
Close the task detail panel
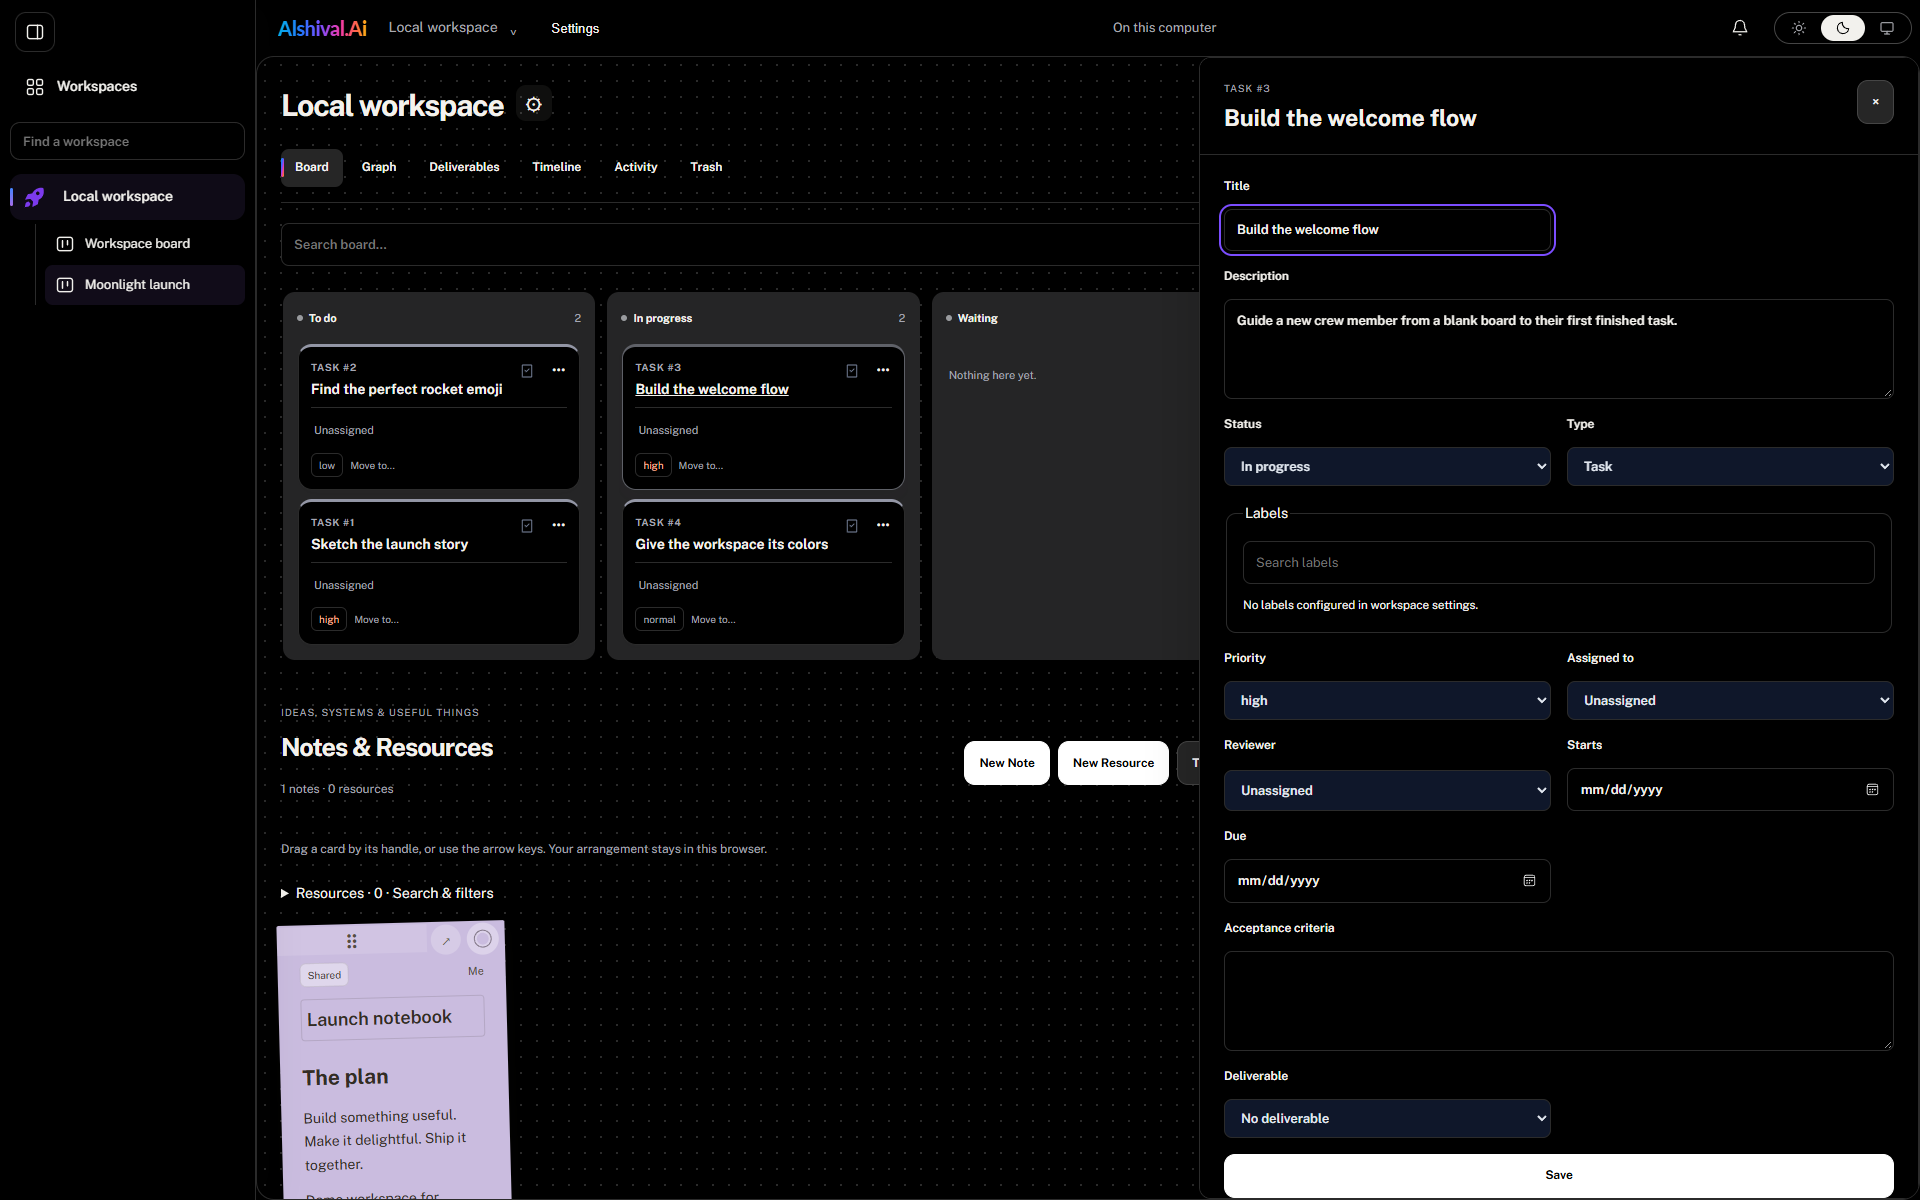tap(1875, 102)
